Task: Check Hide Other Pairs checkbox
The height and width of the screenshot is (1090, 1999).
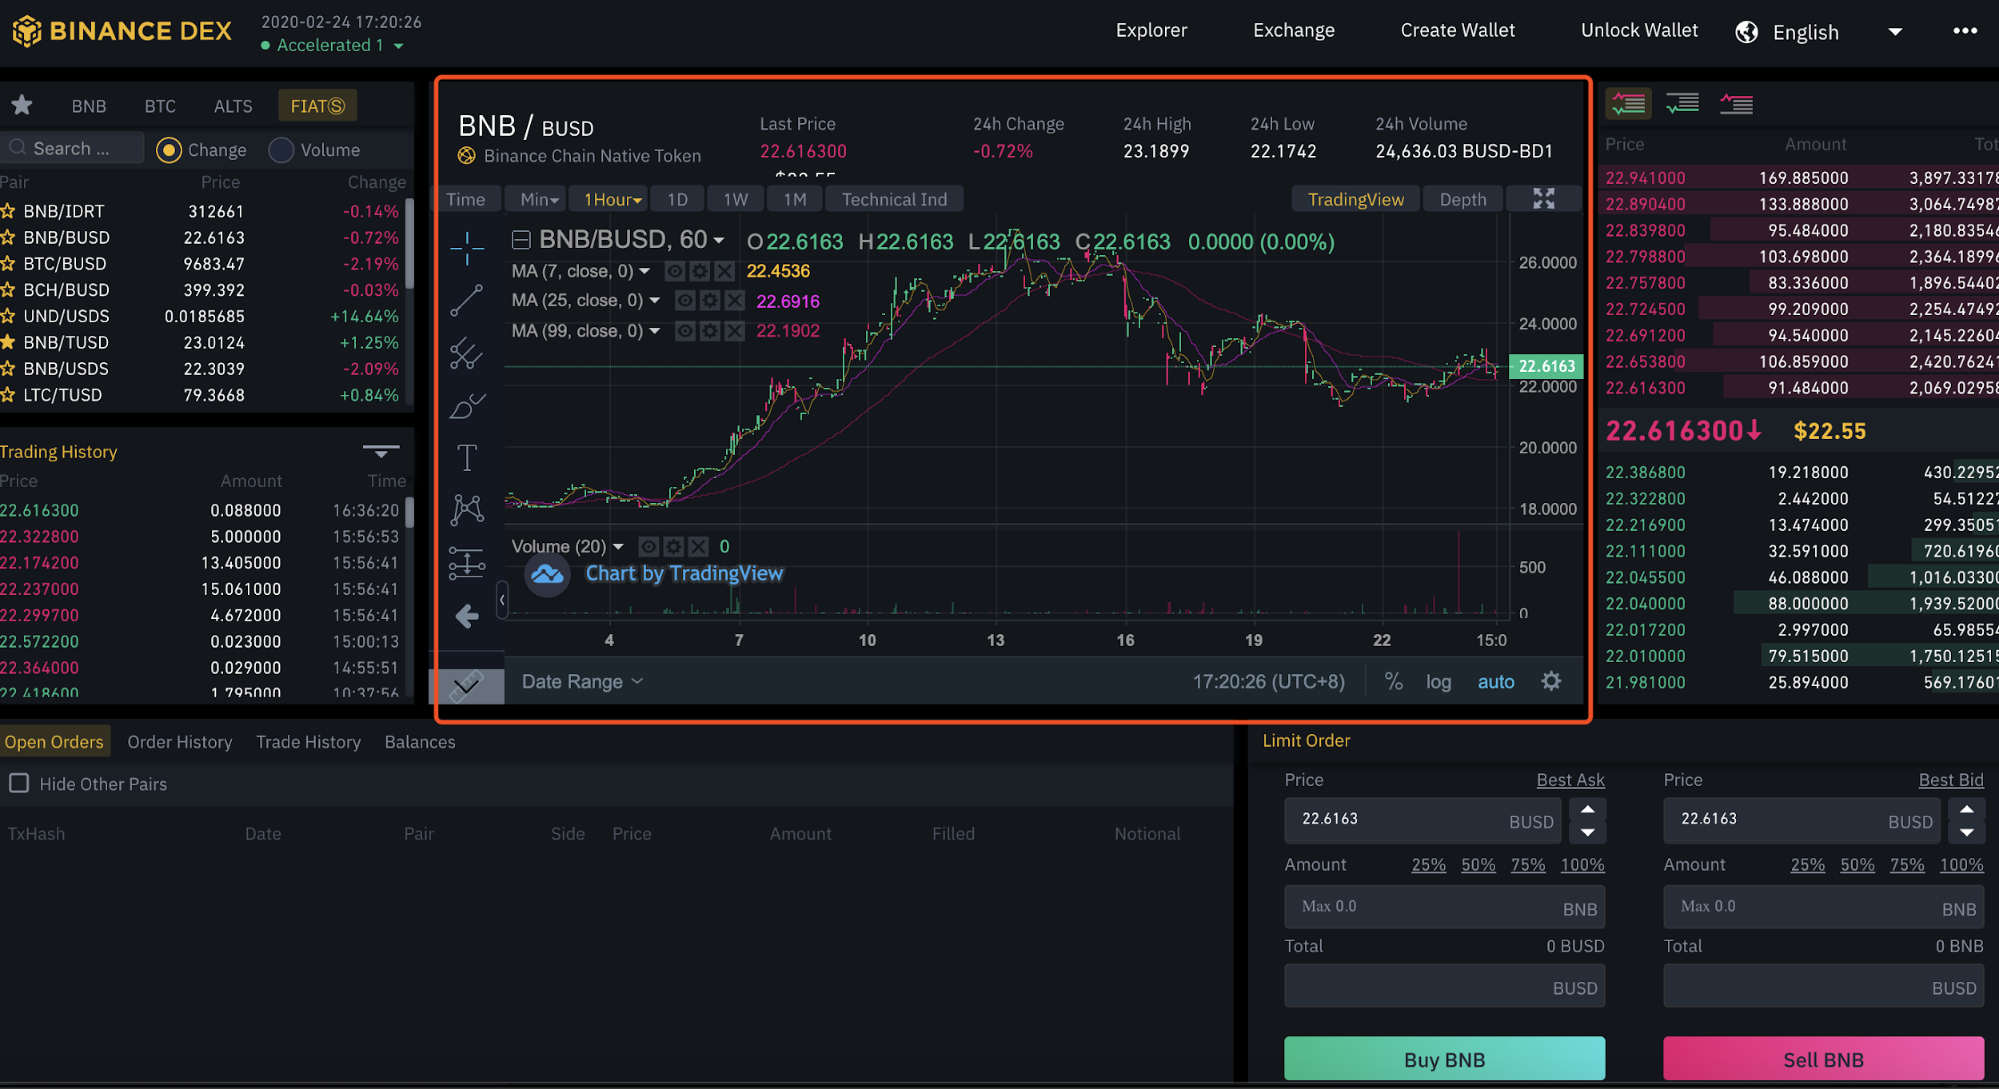Action: (19, 783)
